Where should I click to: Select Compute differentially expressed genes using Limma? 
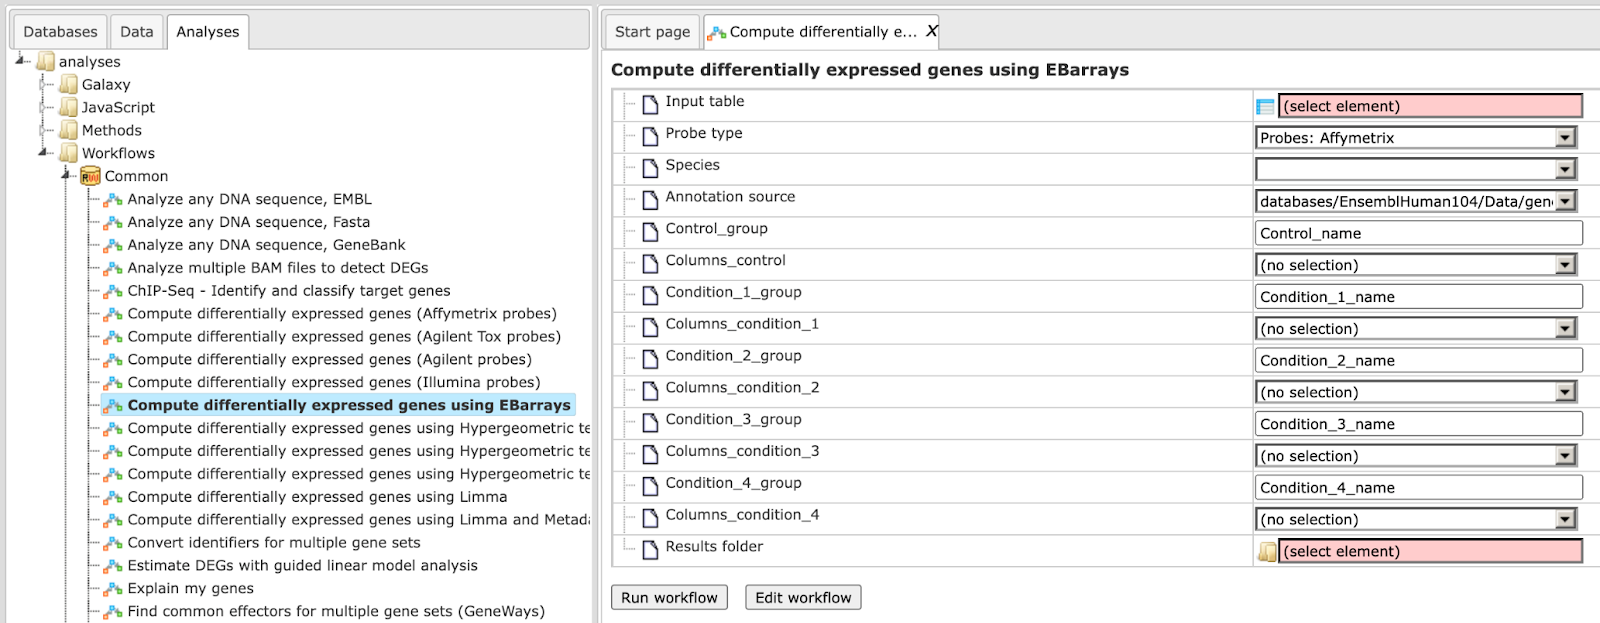coord(317,497)
